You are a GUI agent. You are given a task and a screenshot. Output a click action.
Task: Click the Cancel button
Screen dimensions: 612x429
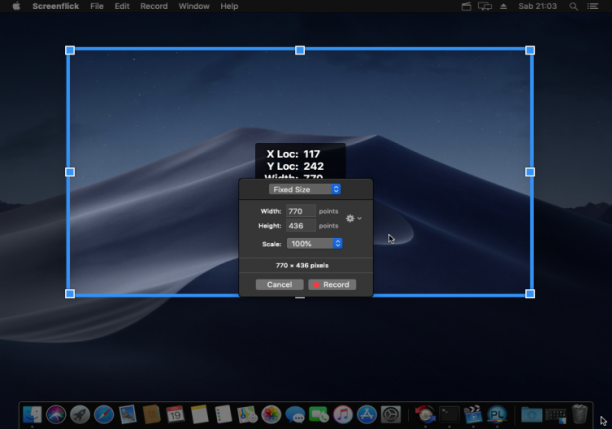pos(279,285)
